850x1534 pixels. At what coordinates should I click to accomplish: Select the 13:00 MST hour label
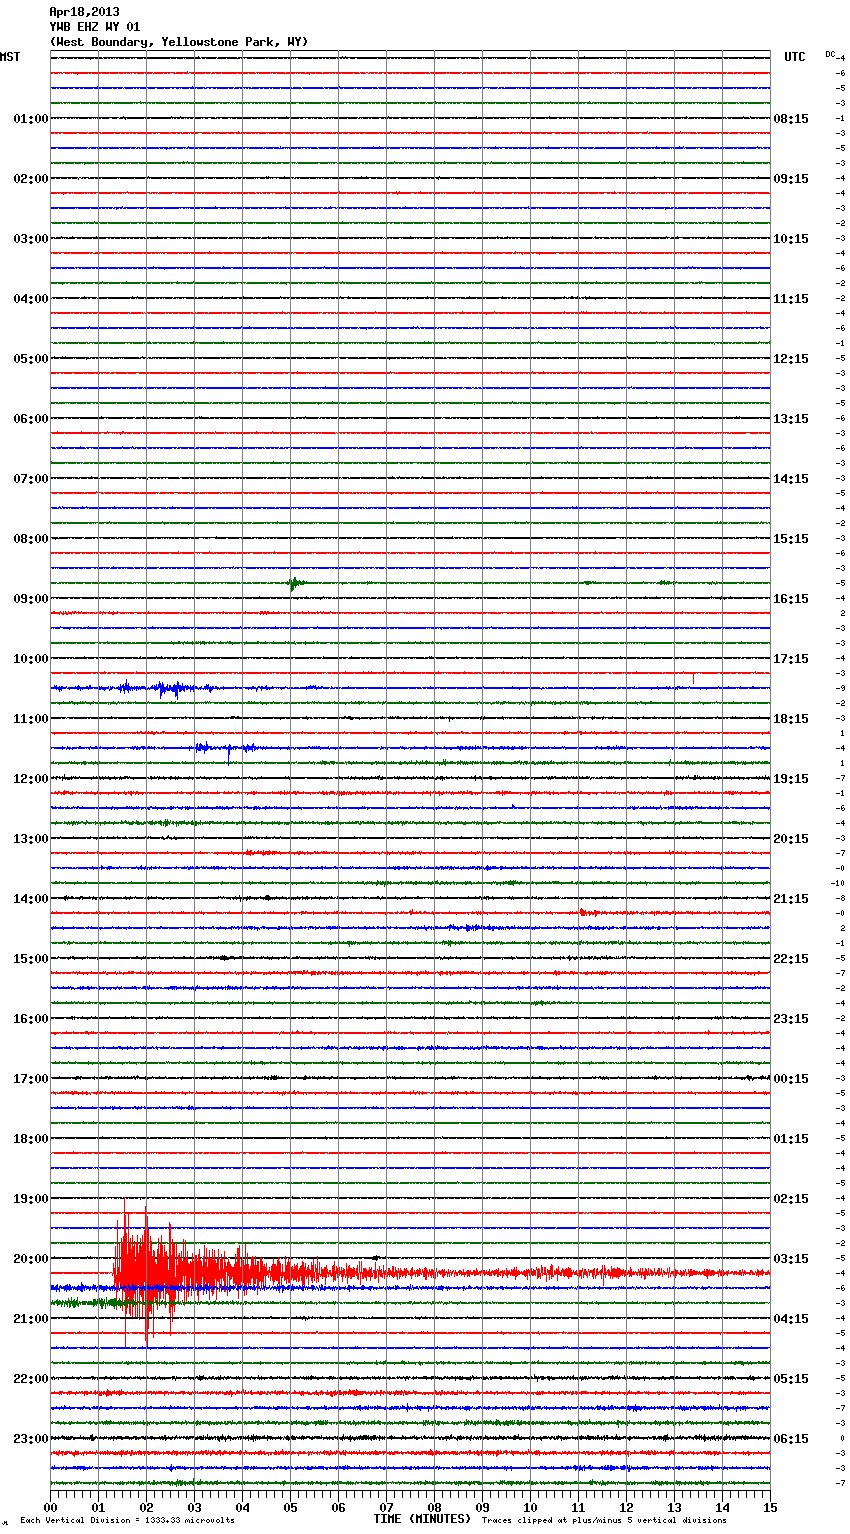pos(31,839)
